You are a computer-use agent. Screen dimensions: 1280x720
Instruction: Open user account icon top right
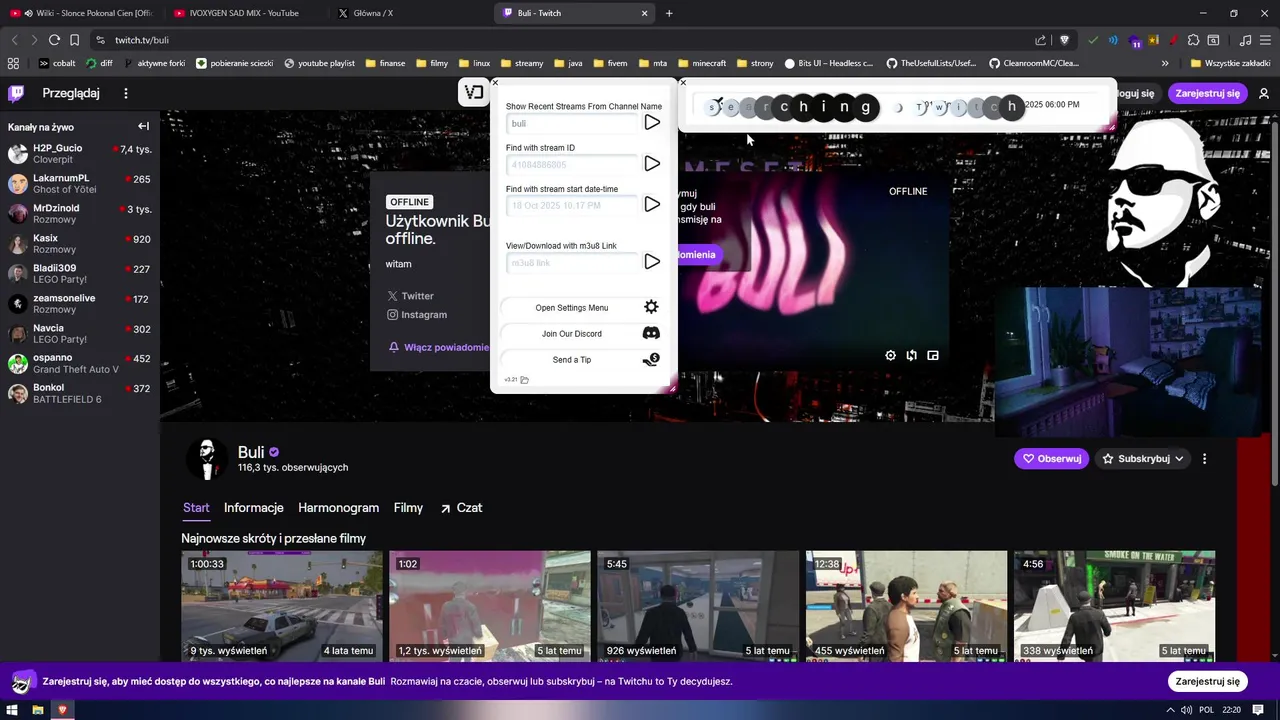pyautogui.click(x=1264, y=93)
